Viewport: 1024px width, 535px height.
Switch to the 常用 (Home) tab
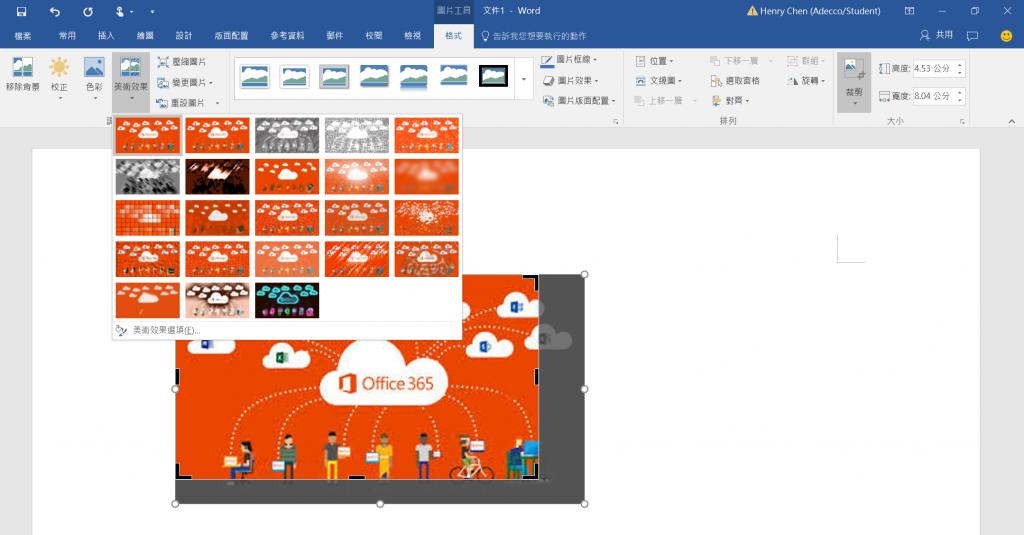coord(67,36)
